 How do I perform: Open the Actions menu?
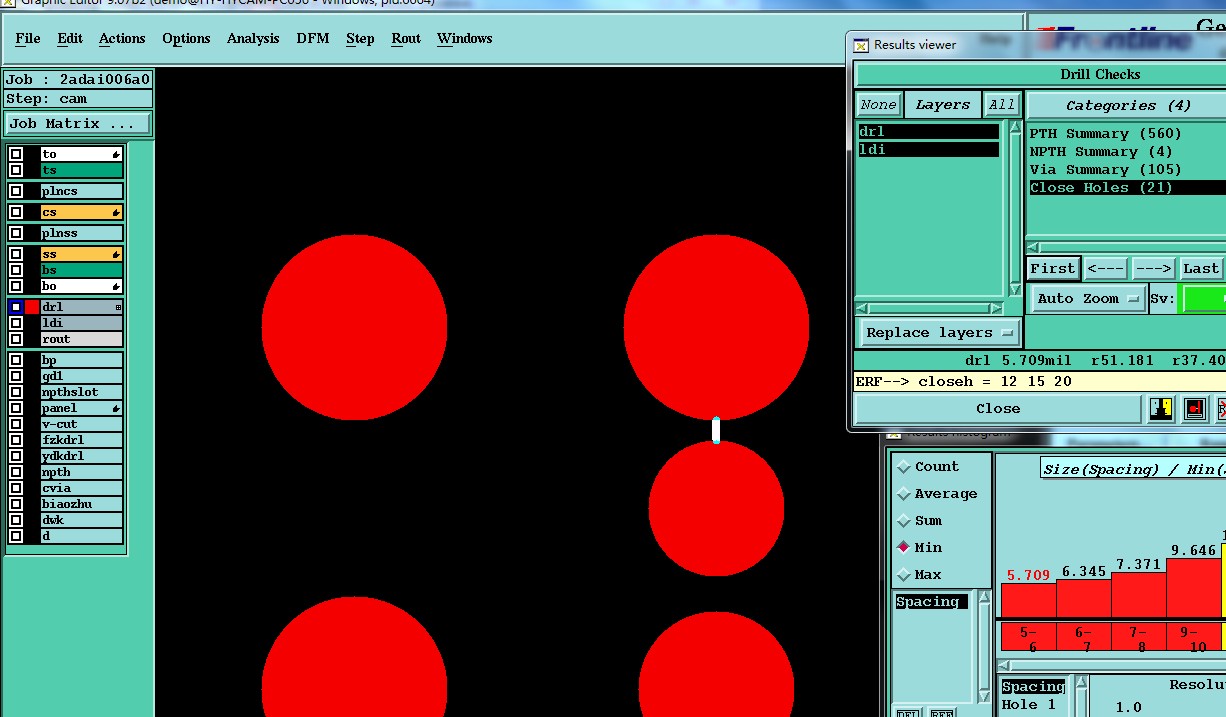[x=122, y=38]
